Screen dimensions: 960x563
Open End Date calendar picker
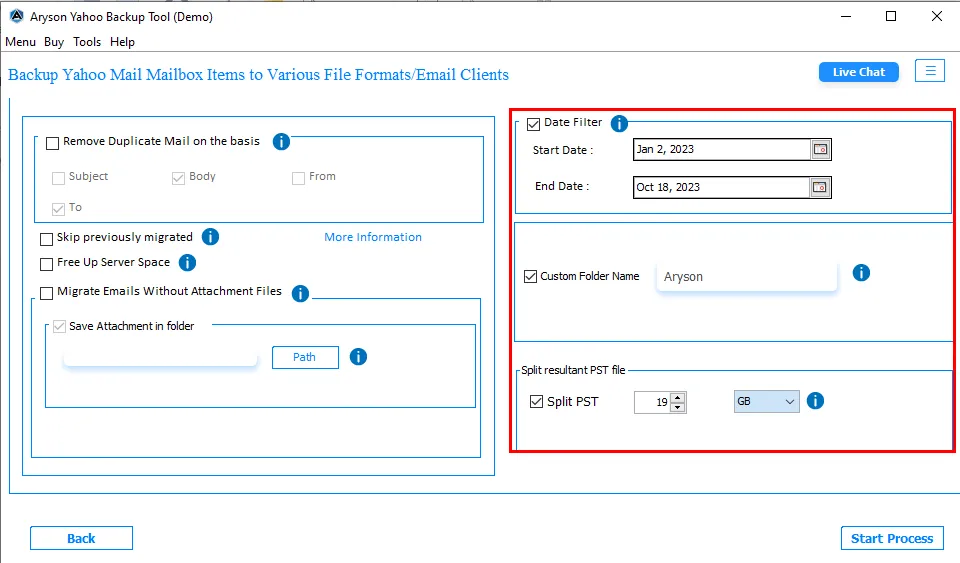click(819, 187)
